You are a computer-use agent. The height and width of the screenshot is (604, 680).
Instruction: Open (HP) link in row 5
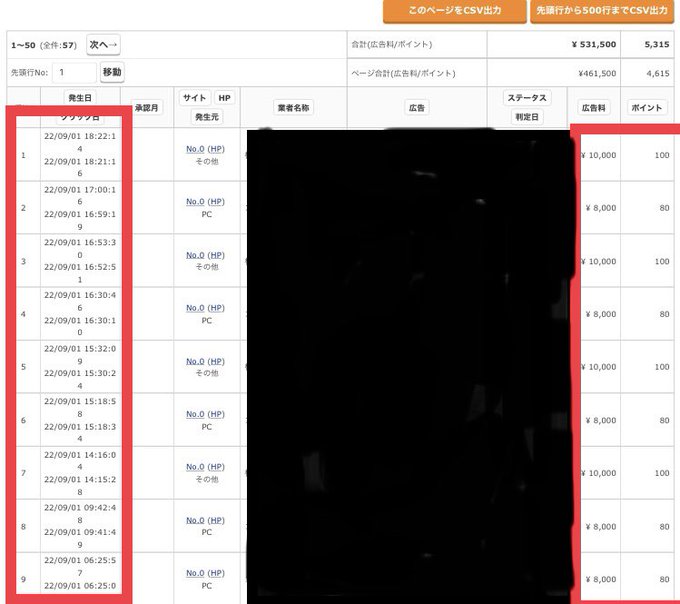point(216,361)
